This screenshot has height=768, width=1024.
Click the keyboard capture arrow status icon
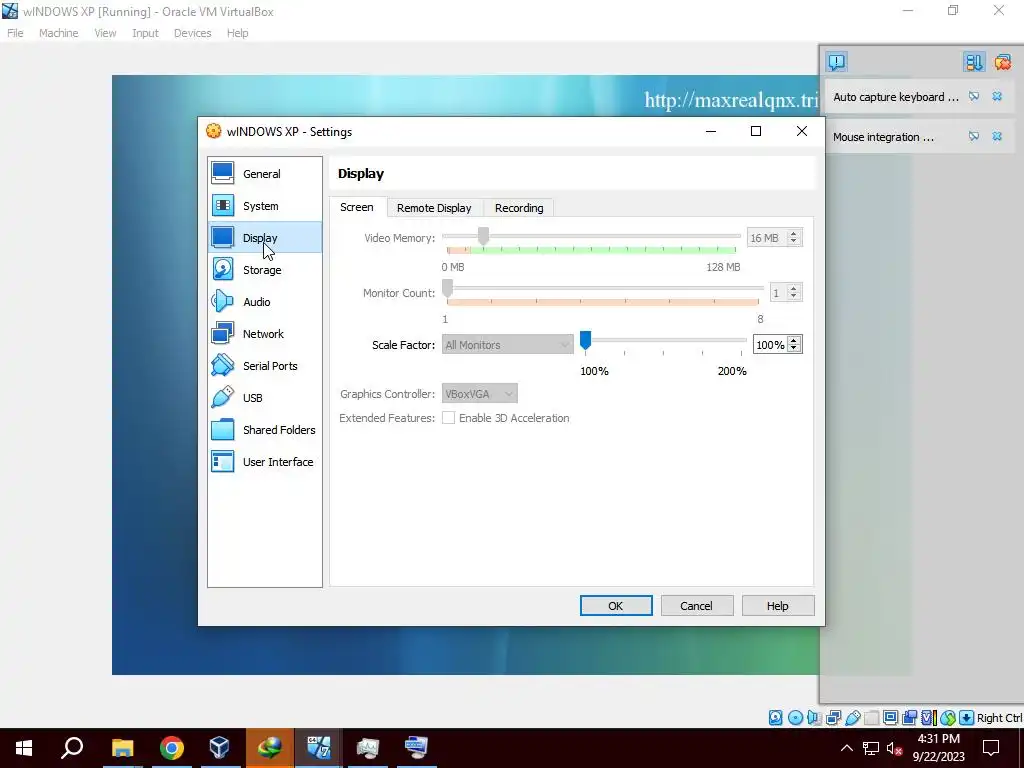click(x=967, y=718)
